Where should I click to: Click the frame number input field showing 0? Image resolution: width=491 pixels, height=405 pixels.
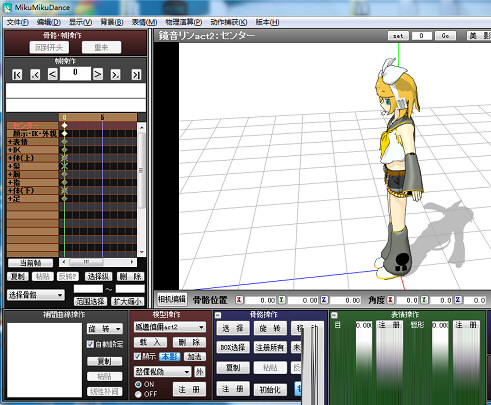coord(75,74)
